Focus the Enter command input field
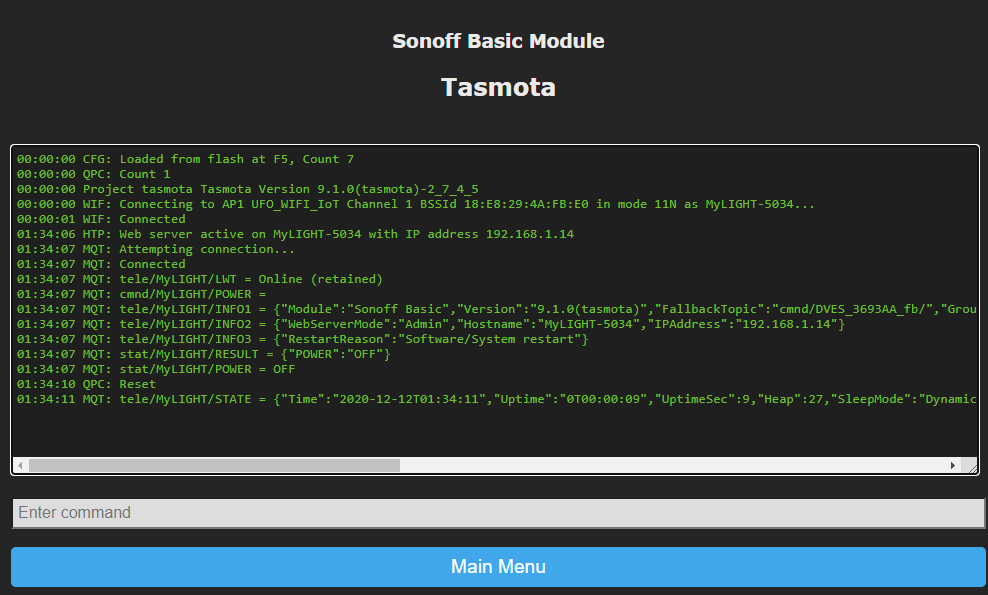 click(x=498, y=512)
